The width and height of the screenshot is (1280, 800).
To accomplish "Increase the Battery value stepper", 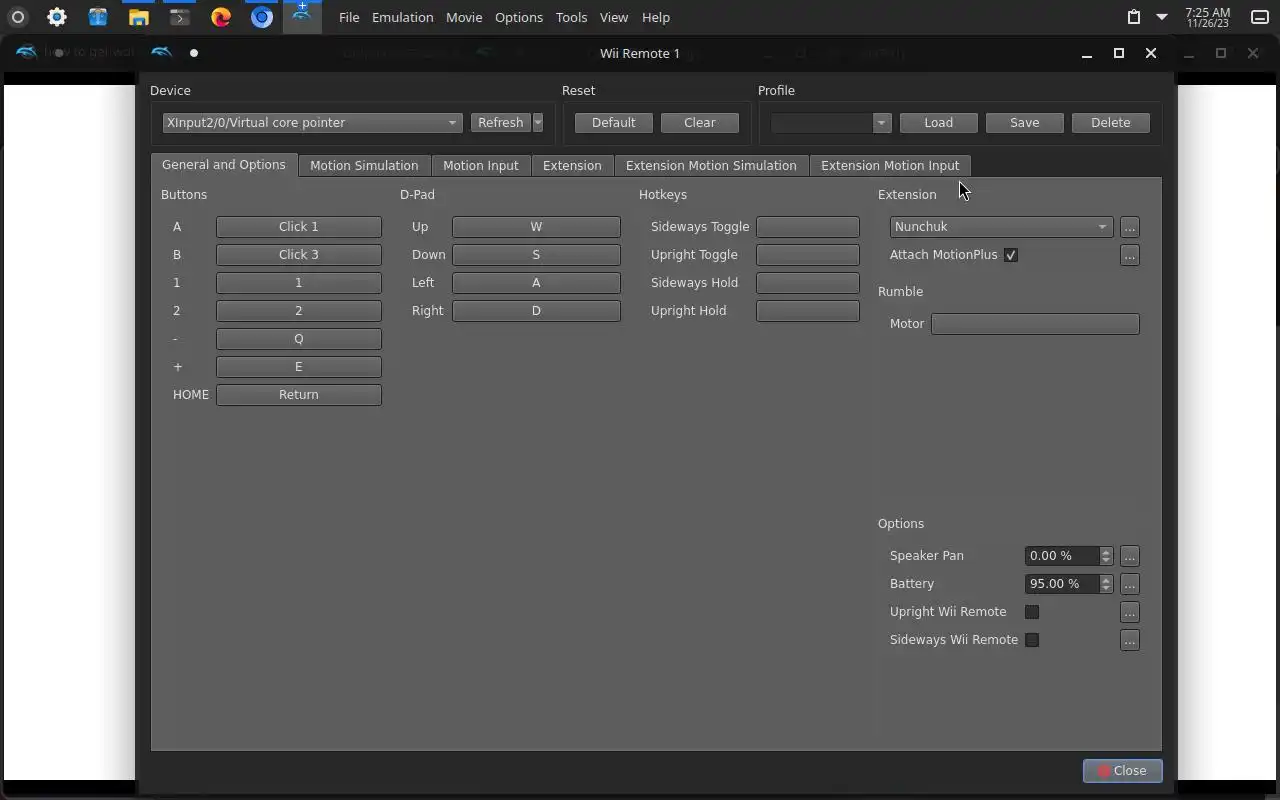I will (1106, 579).
